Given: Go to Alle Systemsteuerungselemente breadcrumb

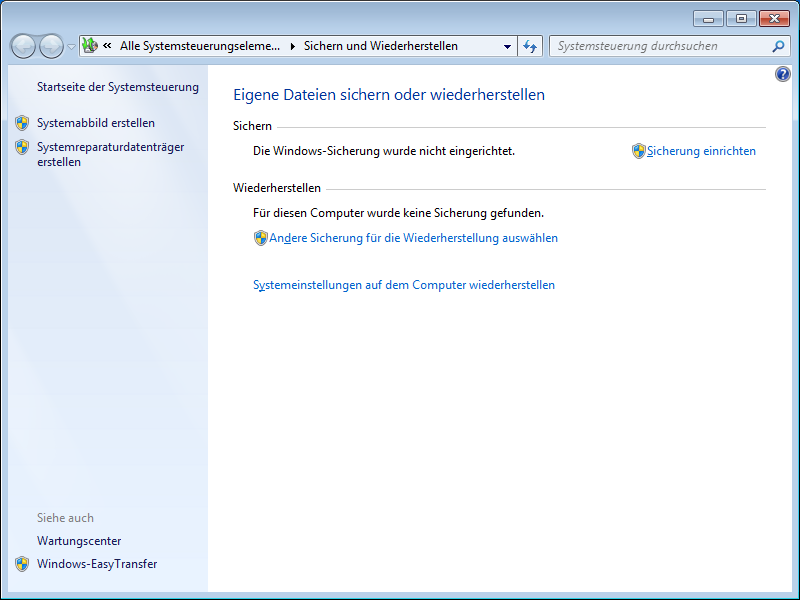Looking at the screenshot, I should click(200, 46).
